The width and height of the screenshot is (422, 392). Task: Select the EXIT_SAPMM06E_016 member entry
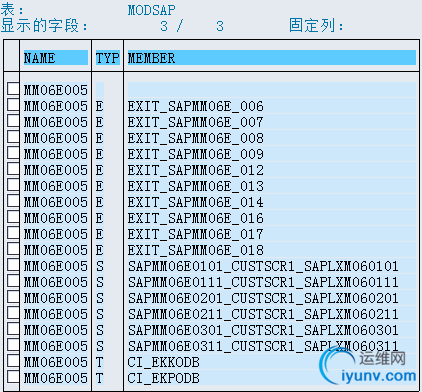click(x=272, y=218)
